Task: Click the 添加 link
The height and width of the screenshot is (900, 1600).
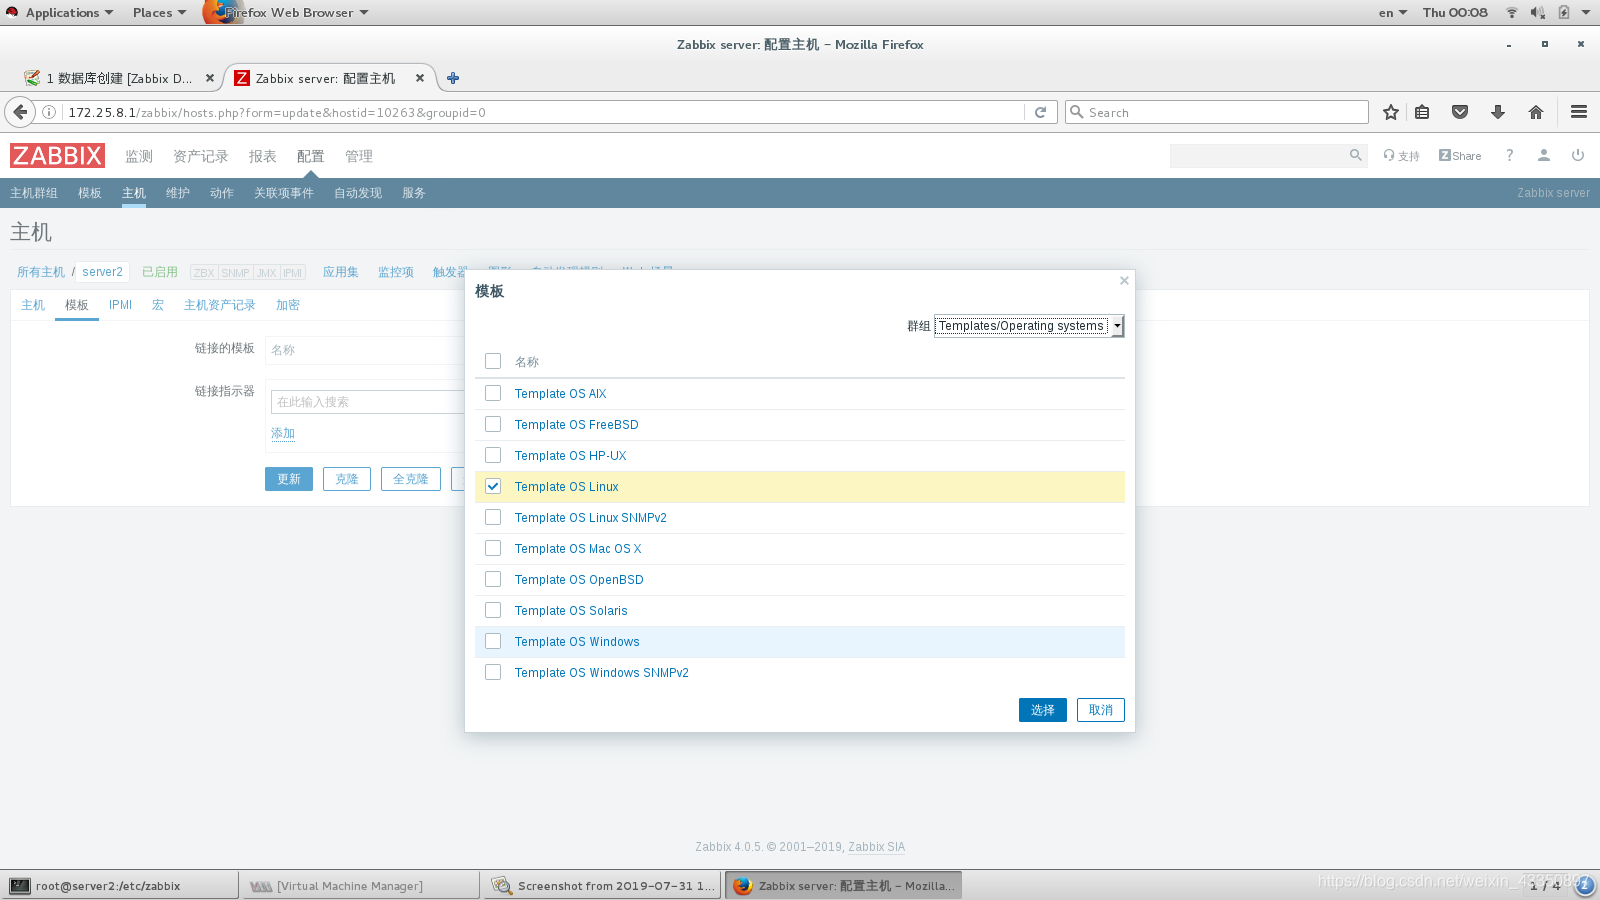Action: [x=283, y=433]
